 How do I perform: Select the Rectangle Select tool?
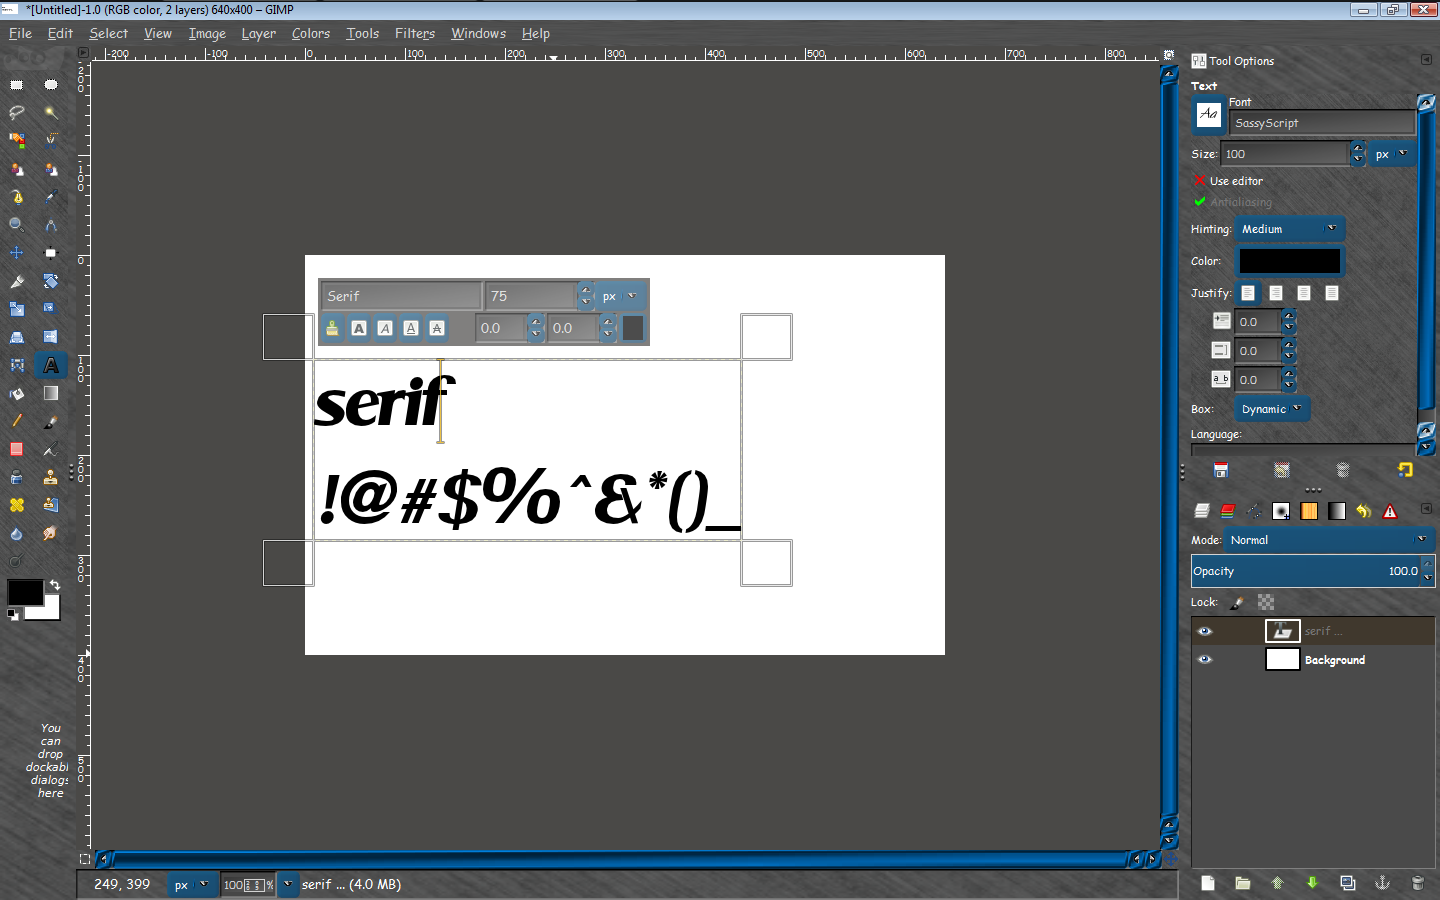(x=17, y=85)
